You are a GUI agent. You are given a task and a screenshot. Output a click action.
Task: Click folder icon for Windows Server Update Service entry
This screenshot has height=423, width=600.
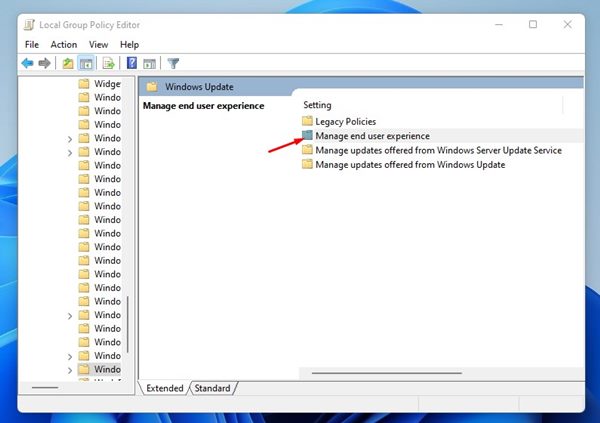point(307,150)
